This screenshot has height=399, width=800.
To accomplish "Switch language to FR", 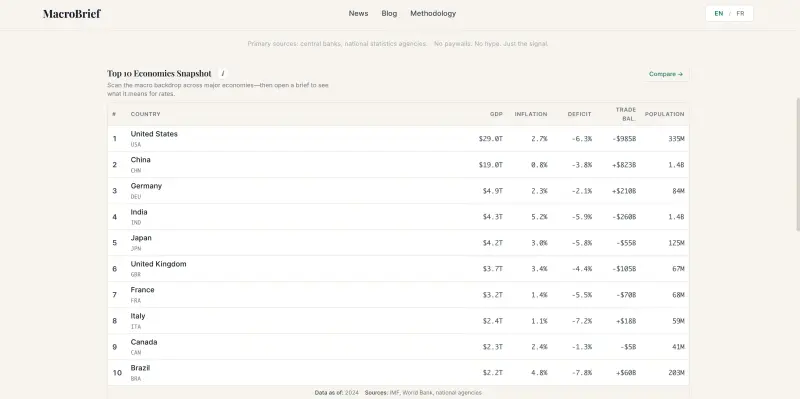I will pyautogui.click(x=740, y=14).
